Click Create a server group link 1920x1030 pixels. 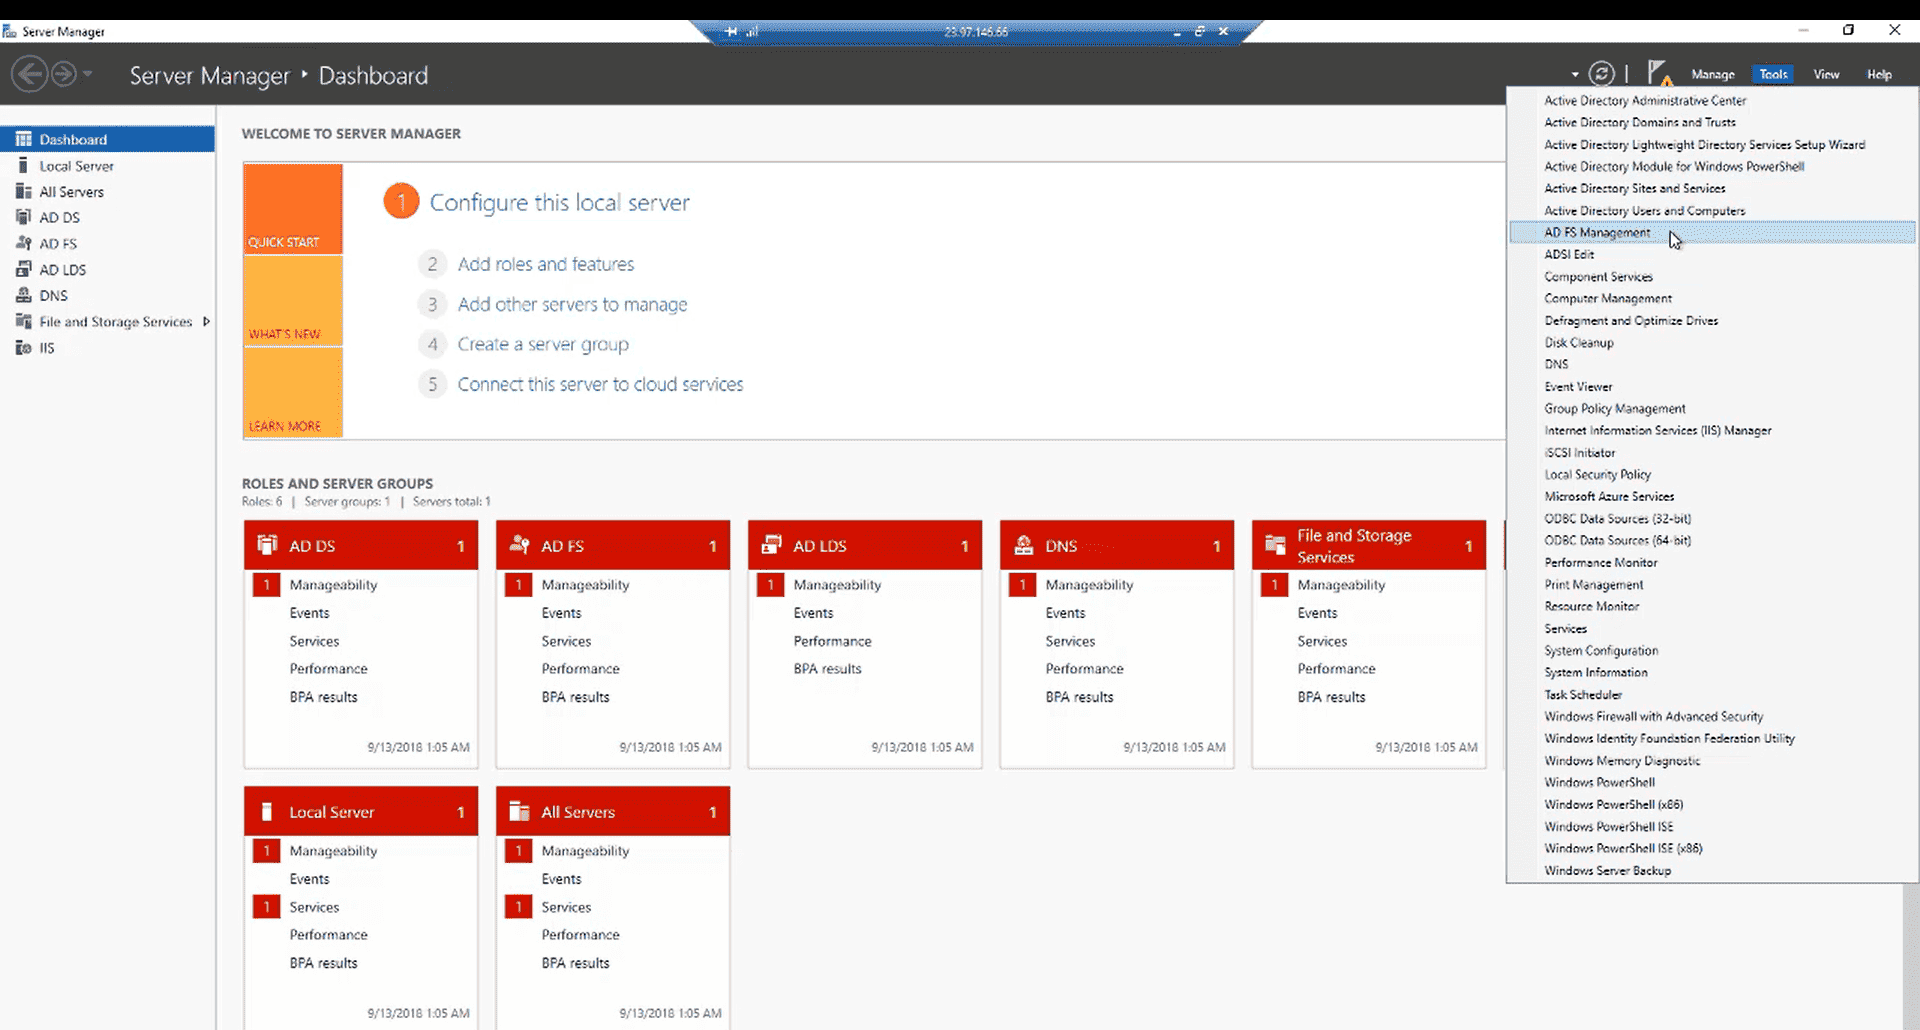pyautogui.click(x=543, y=344)
